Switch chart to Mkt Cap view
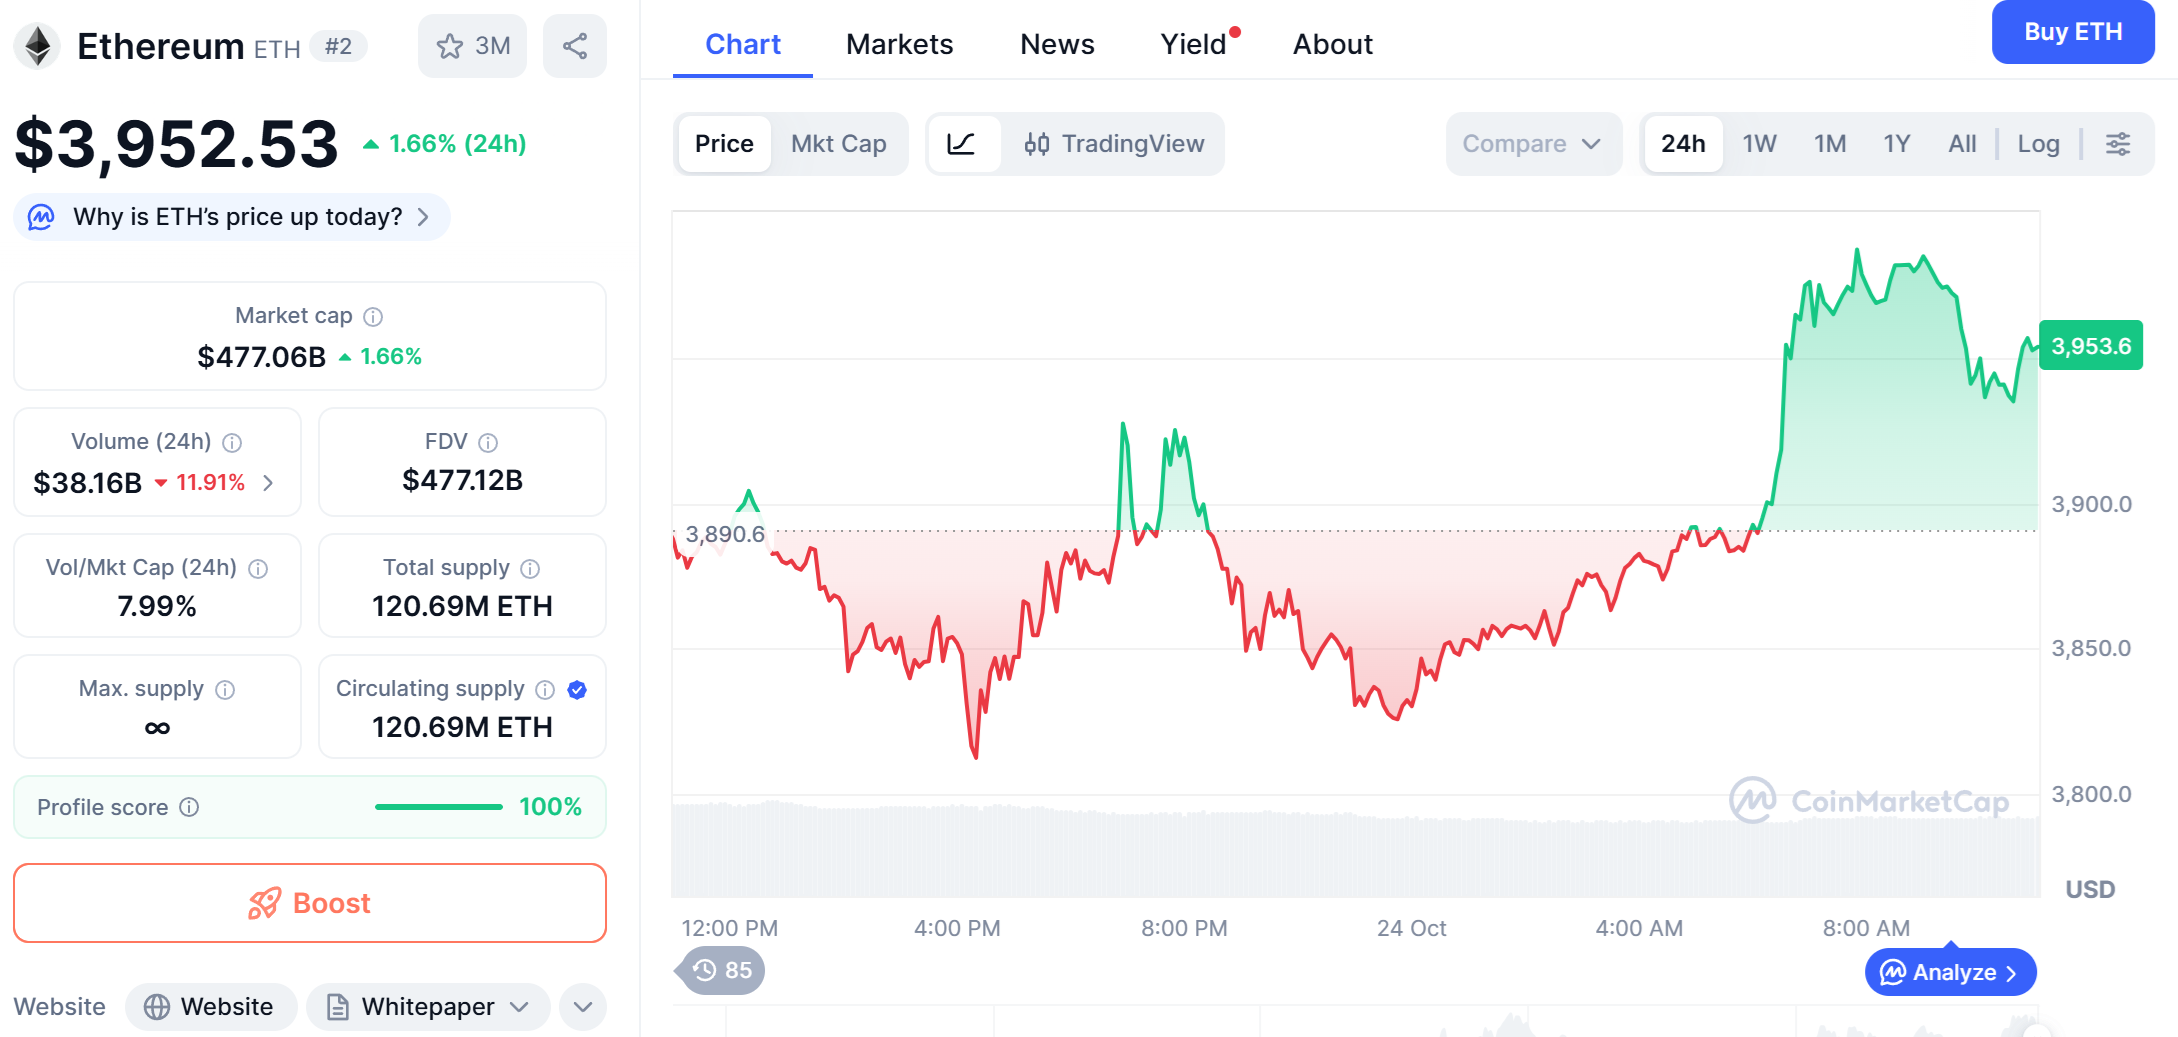The image size is (2178, 1037). click(x=838, y=144)
